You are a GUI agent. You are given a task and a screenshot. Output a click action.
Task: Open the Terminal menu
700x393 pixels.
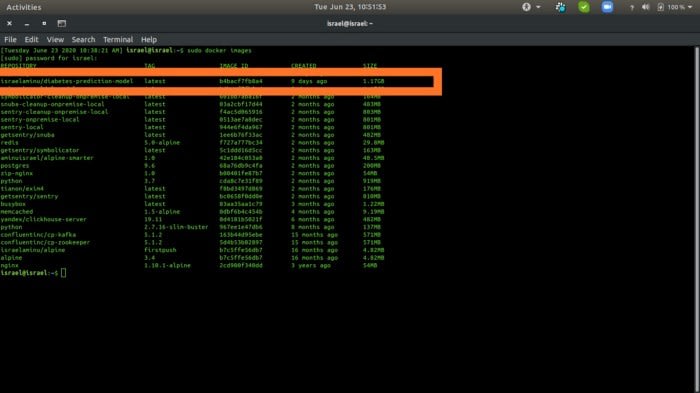coord(118,39)
